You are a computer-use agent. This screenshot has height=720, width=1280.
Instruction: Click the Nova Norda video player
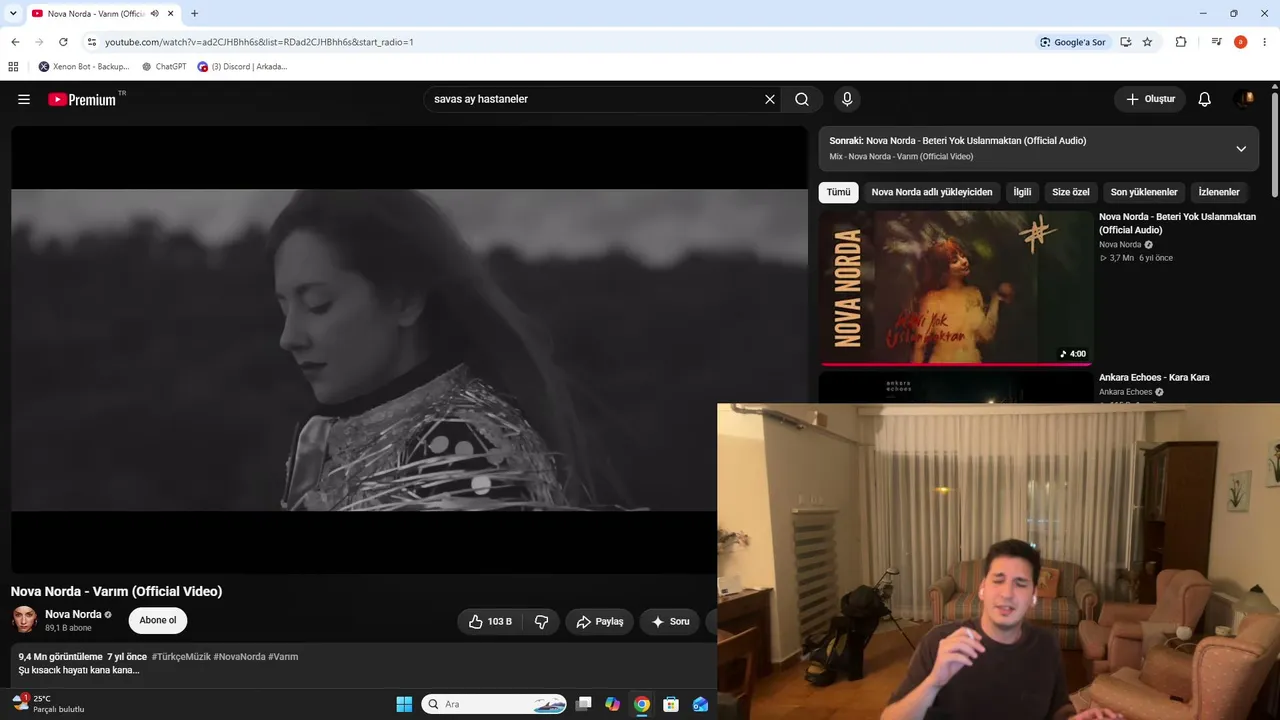click(409, 350)
